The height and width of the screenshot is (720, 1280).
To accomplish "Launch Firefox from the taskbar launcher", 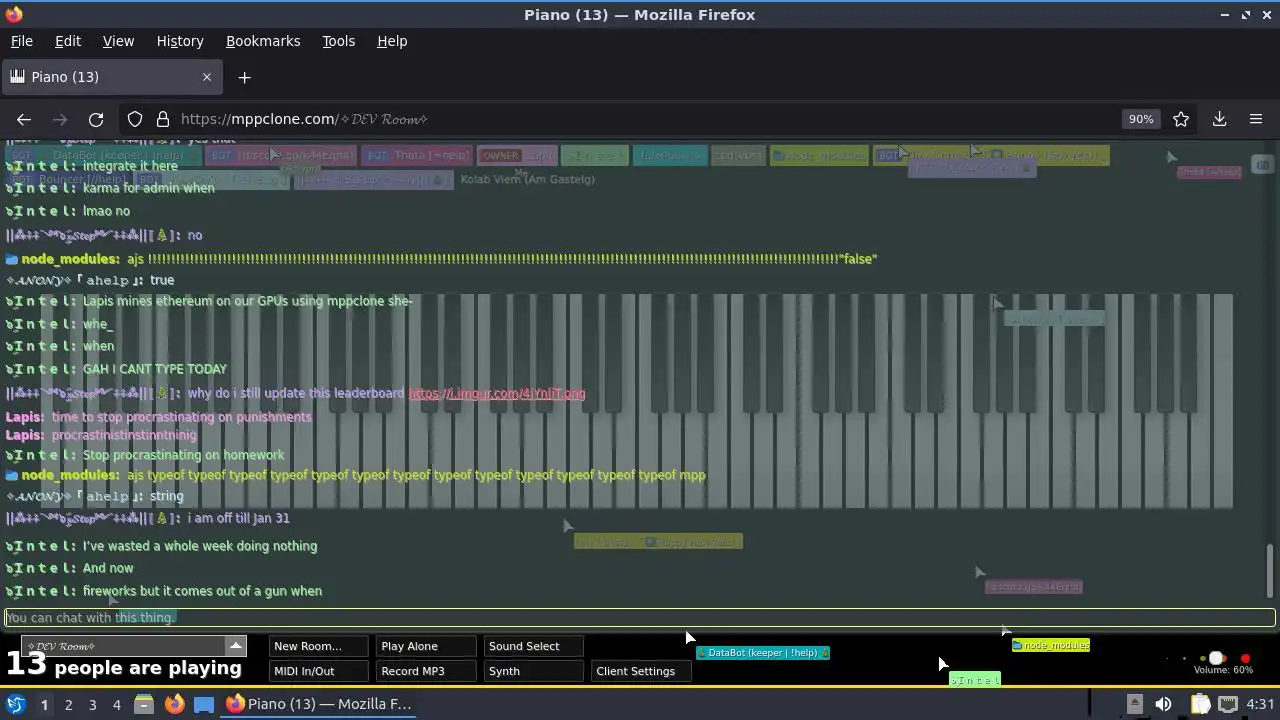I will [174, 704].
